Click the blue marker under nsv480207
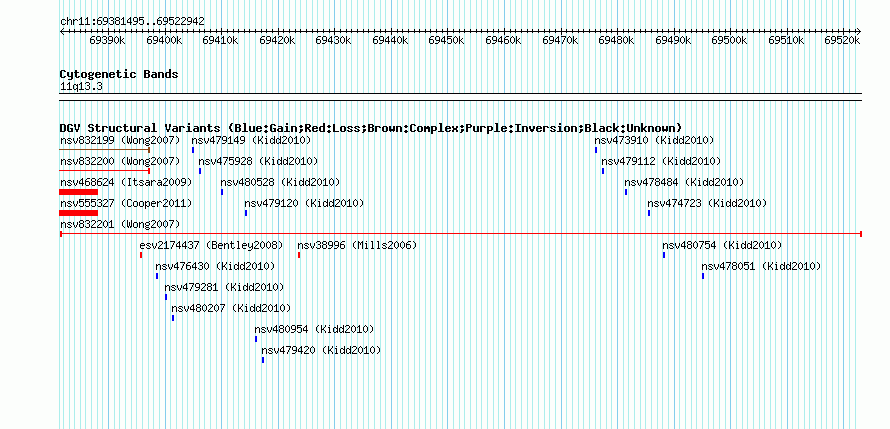Image resolution: width=890 pixels, height=429 pixels. coord(173,318)
